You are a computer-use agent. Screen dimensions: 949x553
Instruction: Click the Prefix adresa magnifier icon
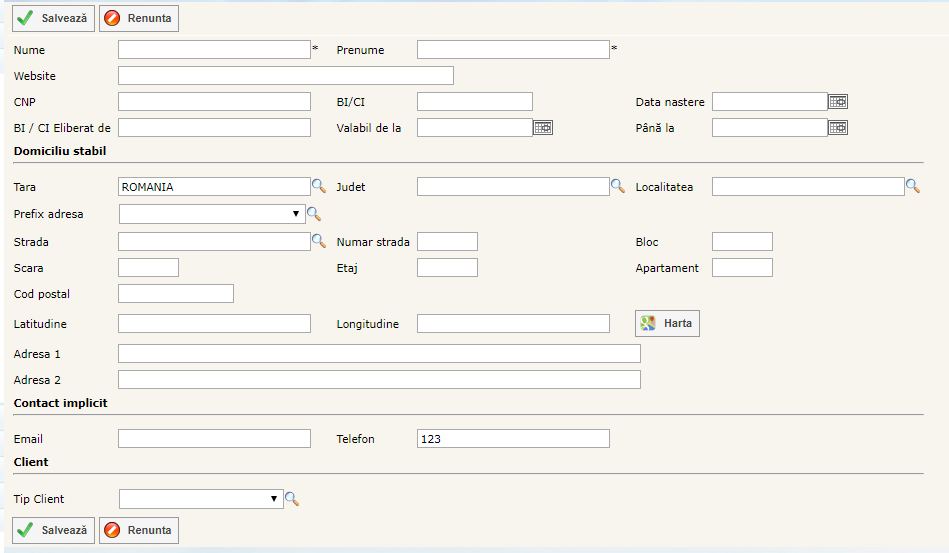coord(314,214)
